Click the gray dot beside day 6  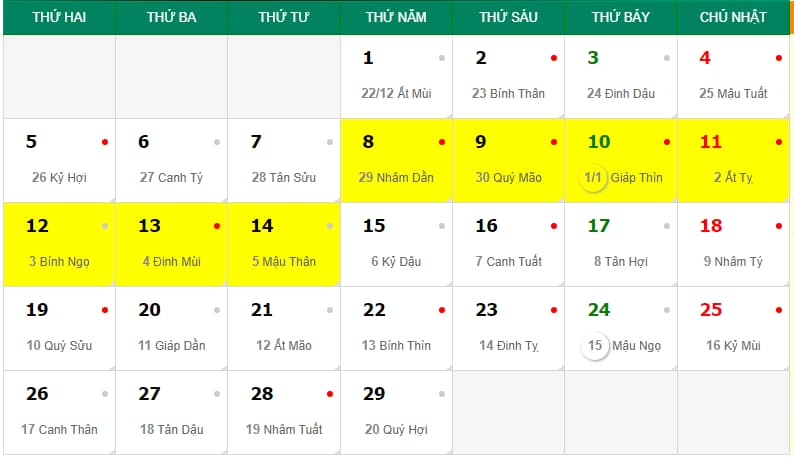click(217, 142)
